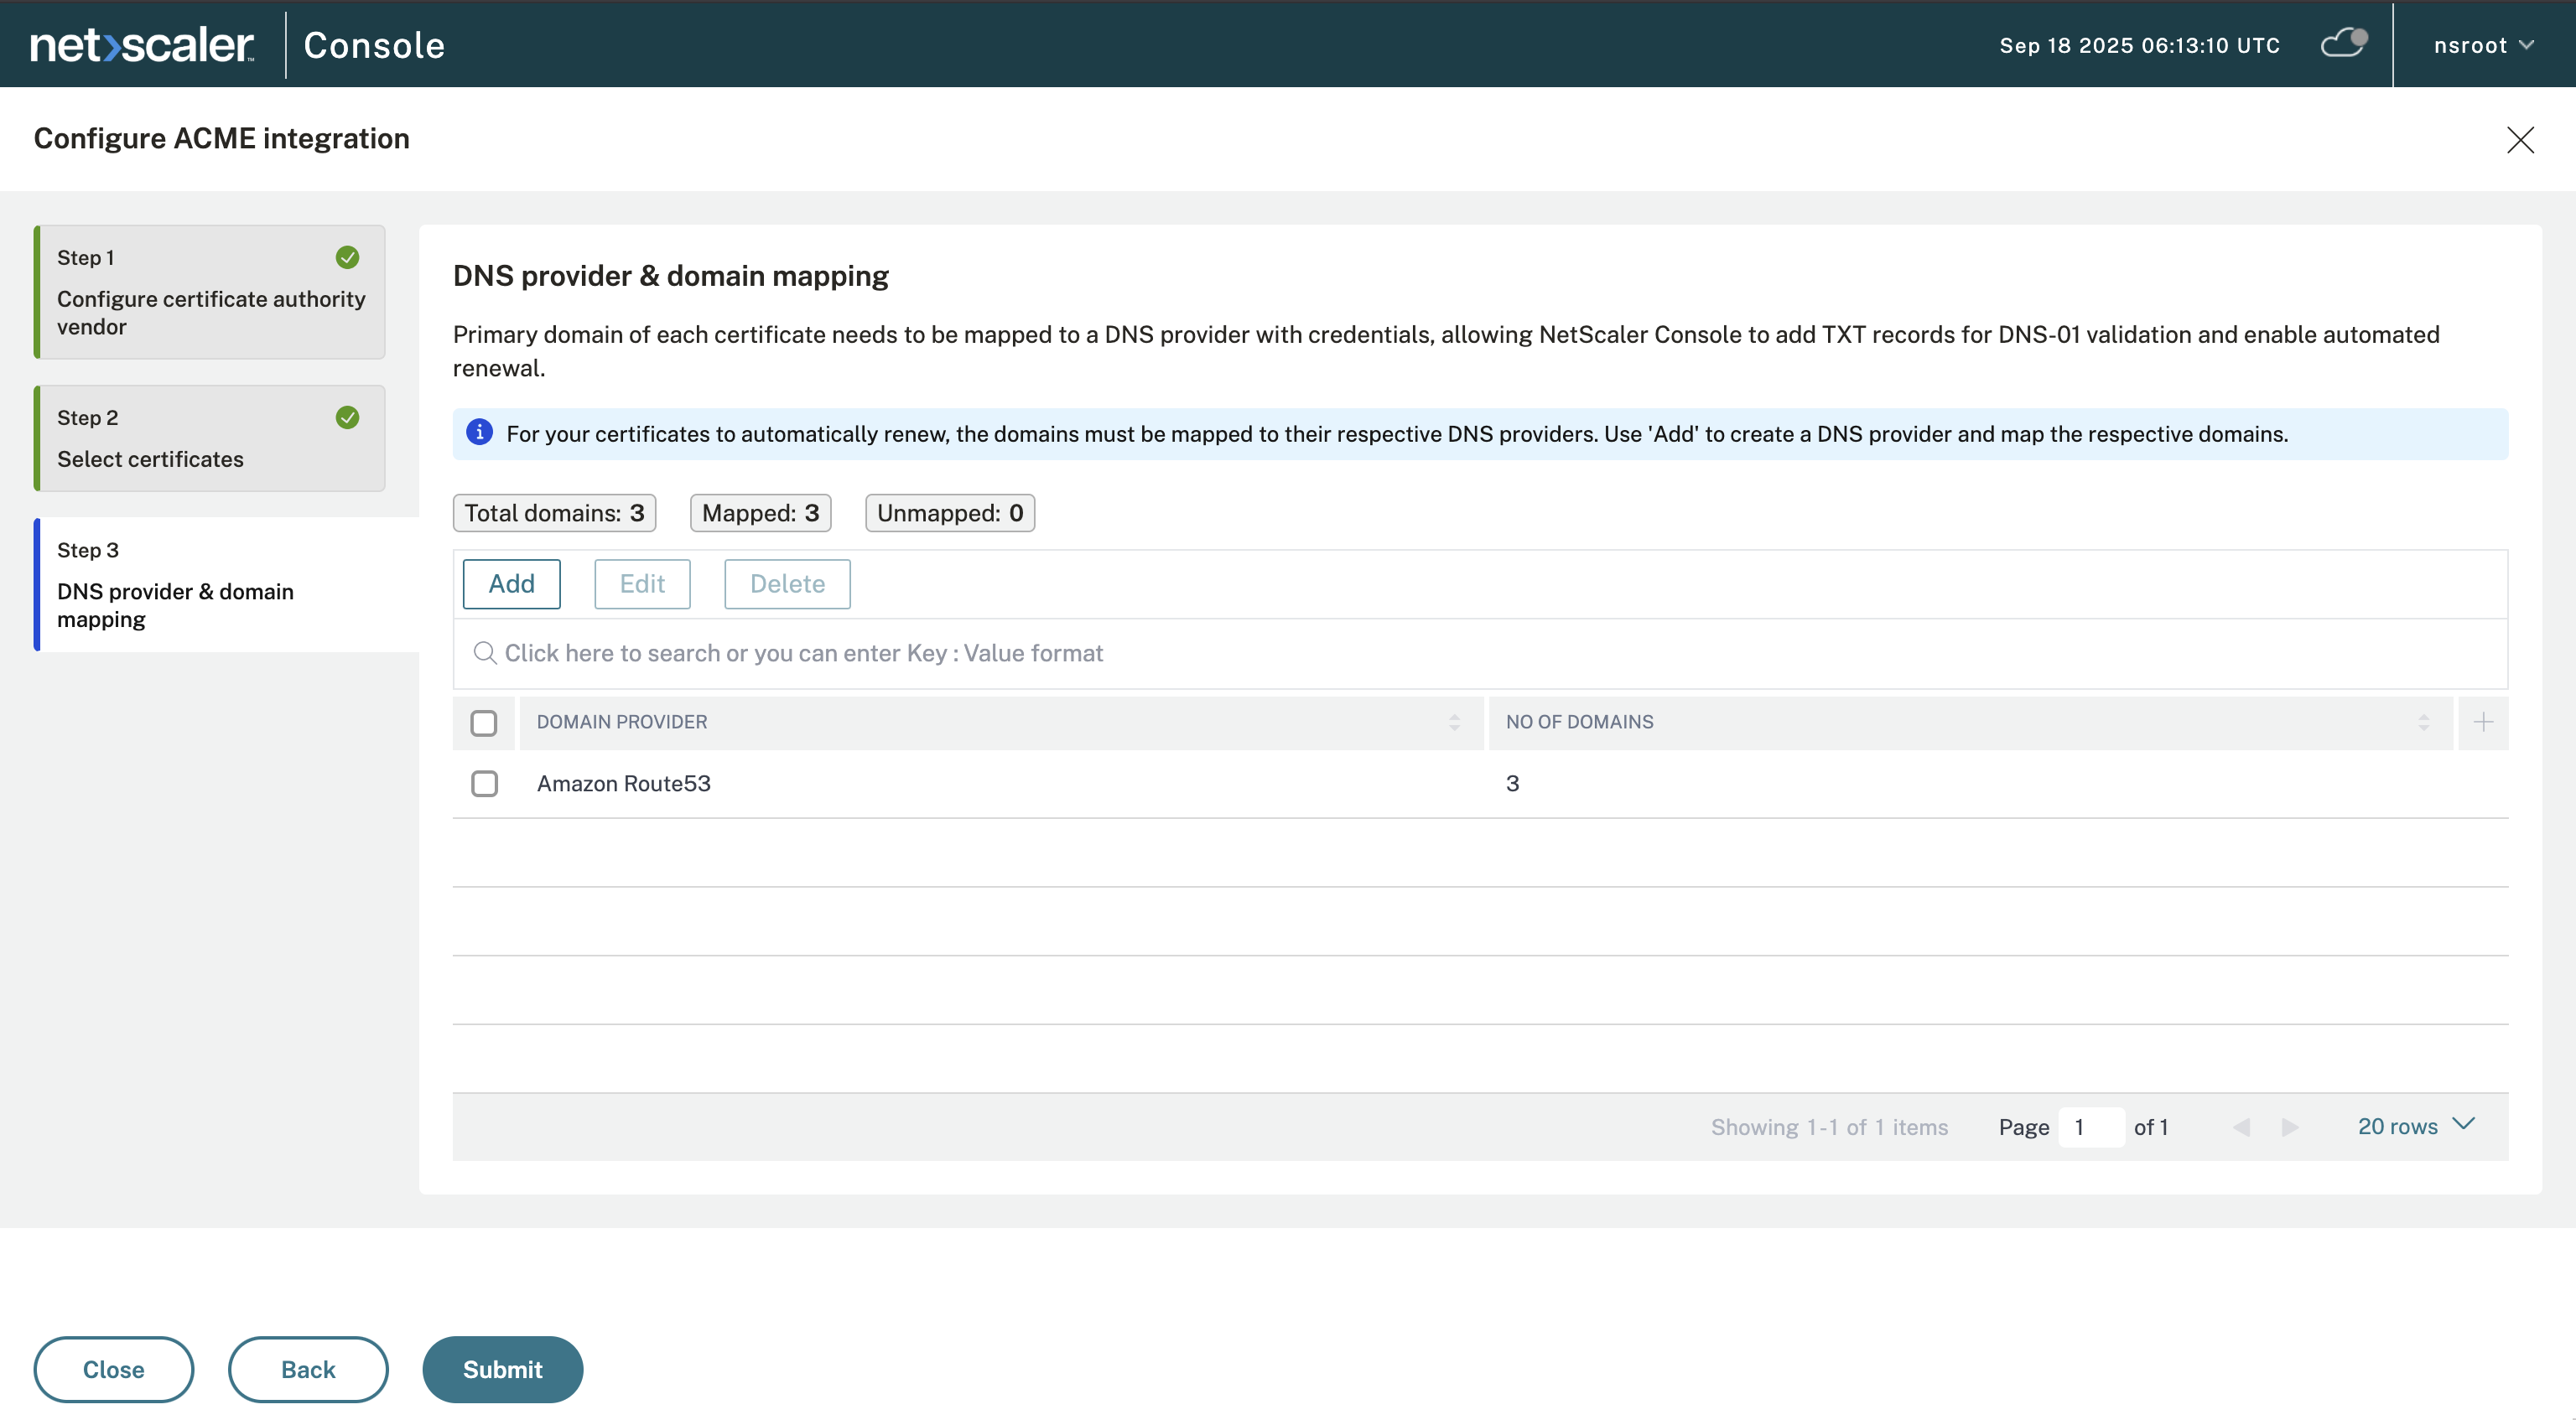Go to Step 2 Select certificates

point(210,438)
